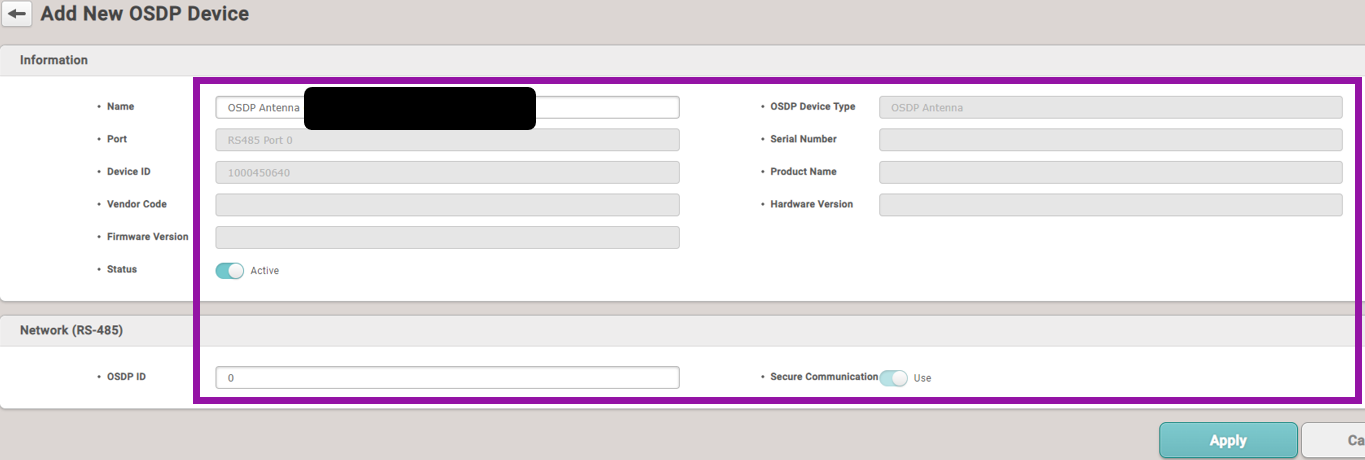The height and width of the screenshot is (460, 1365).
Task: Click the Hardware Version text label
Action: coord(811,204)
